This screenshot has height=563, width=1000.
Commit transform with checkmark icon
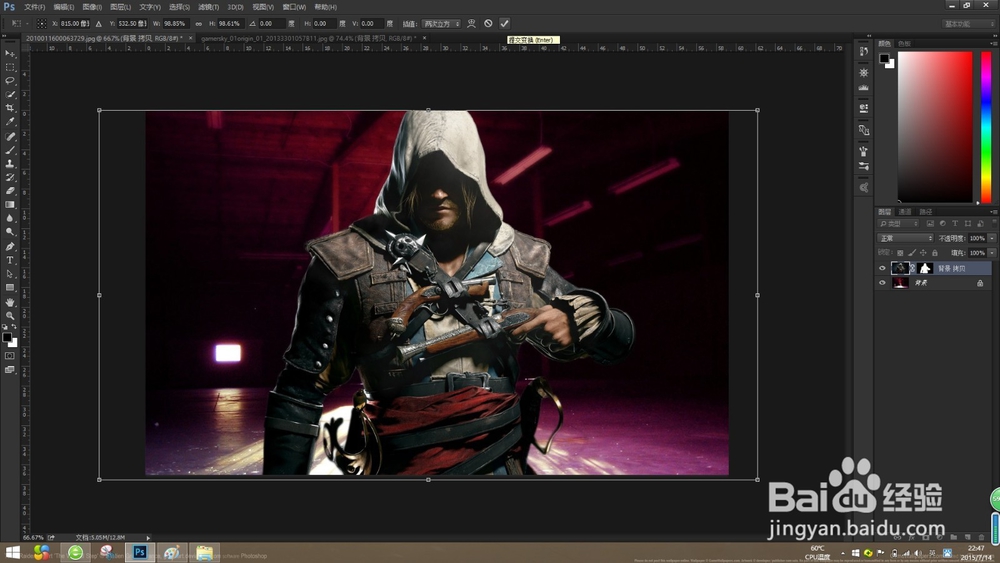click(x=504, y=24)
